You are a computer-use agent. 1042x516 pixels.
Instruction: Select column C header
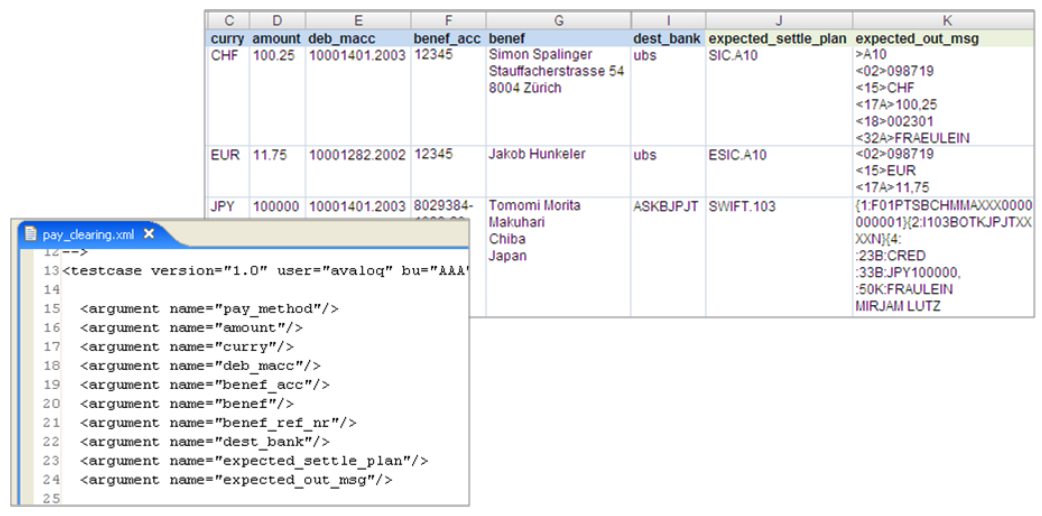click(x=229, y=21)
